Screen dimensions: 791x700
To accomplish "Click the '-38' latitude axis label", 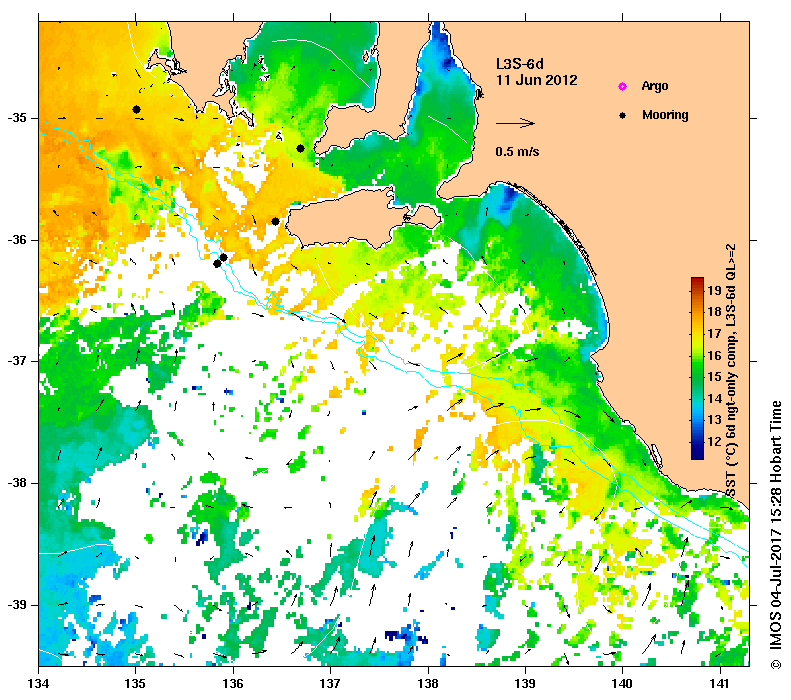I will (17, 483).
